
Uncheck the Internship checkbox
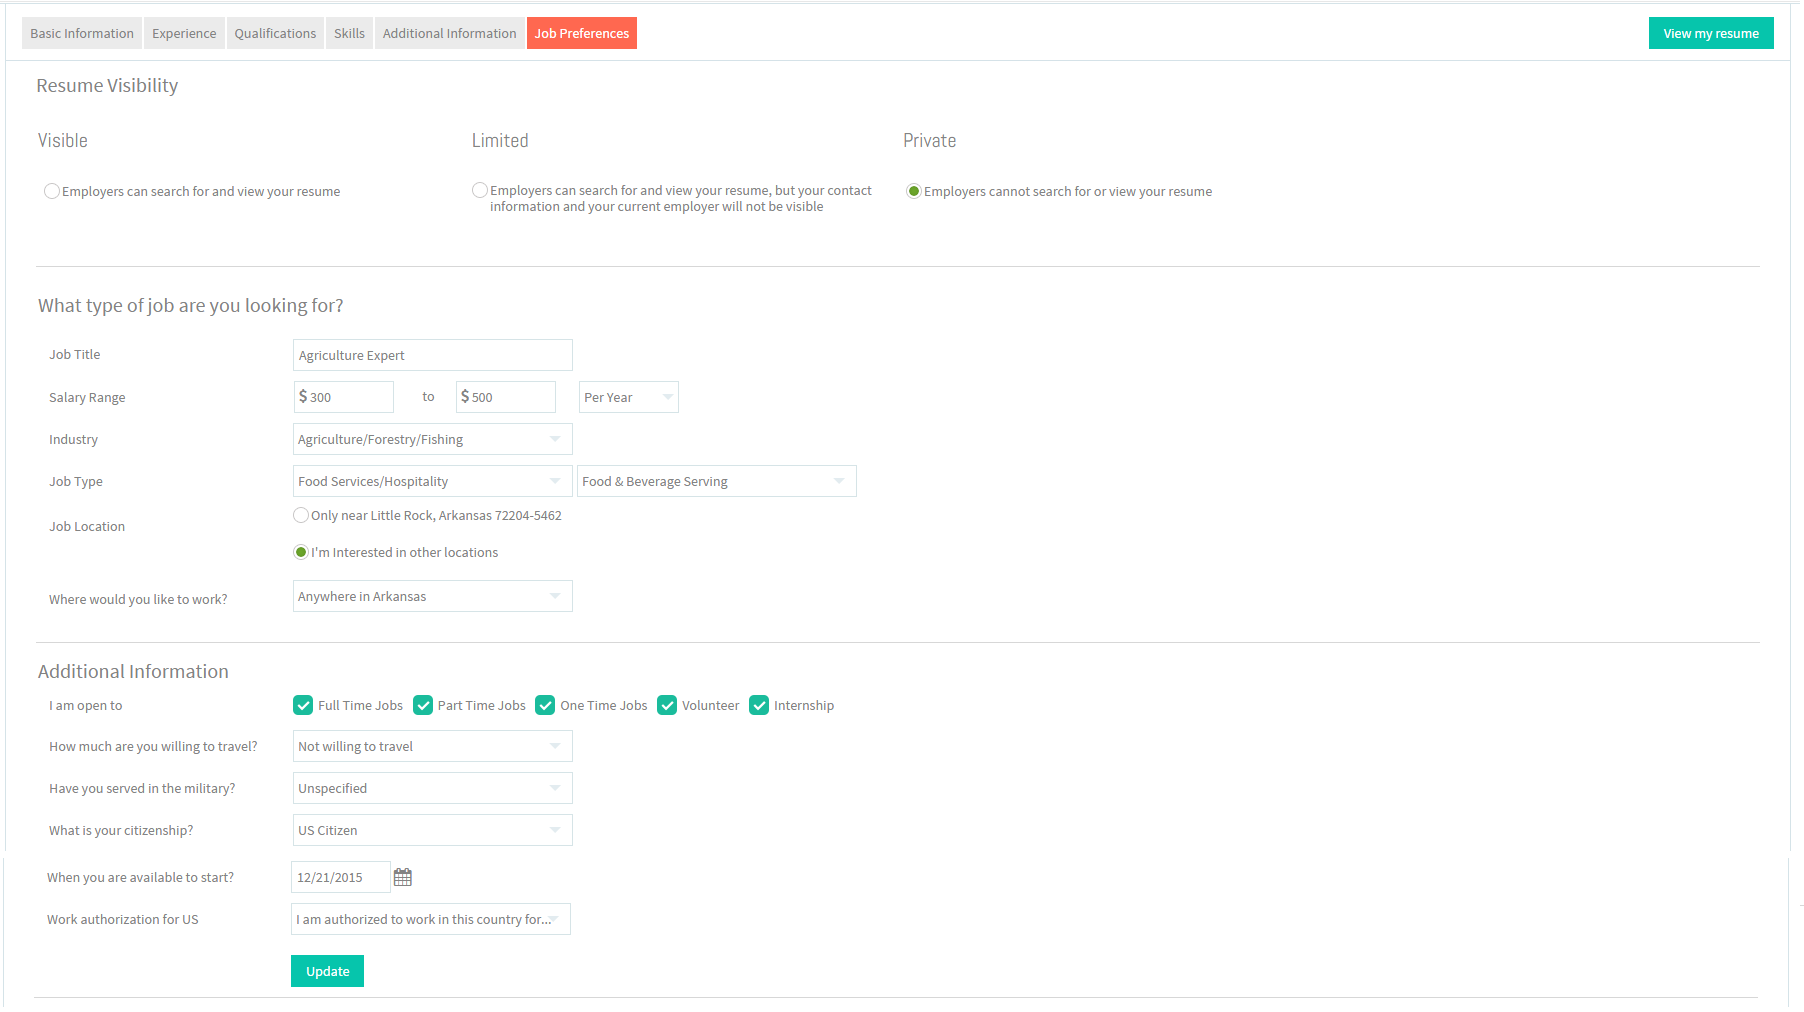click(759, 705)
